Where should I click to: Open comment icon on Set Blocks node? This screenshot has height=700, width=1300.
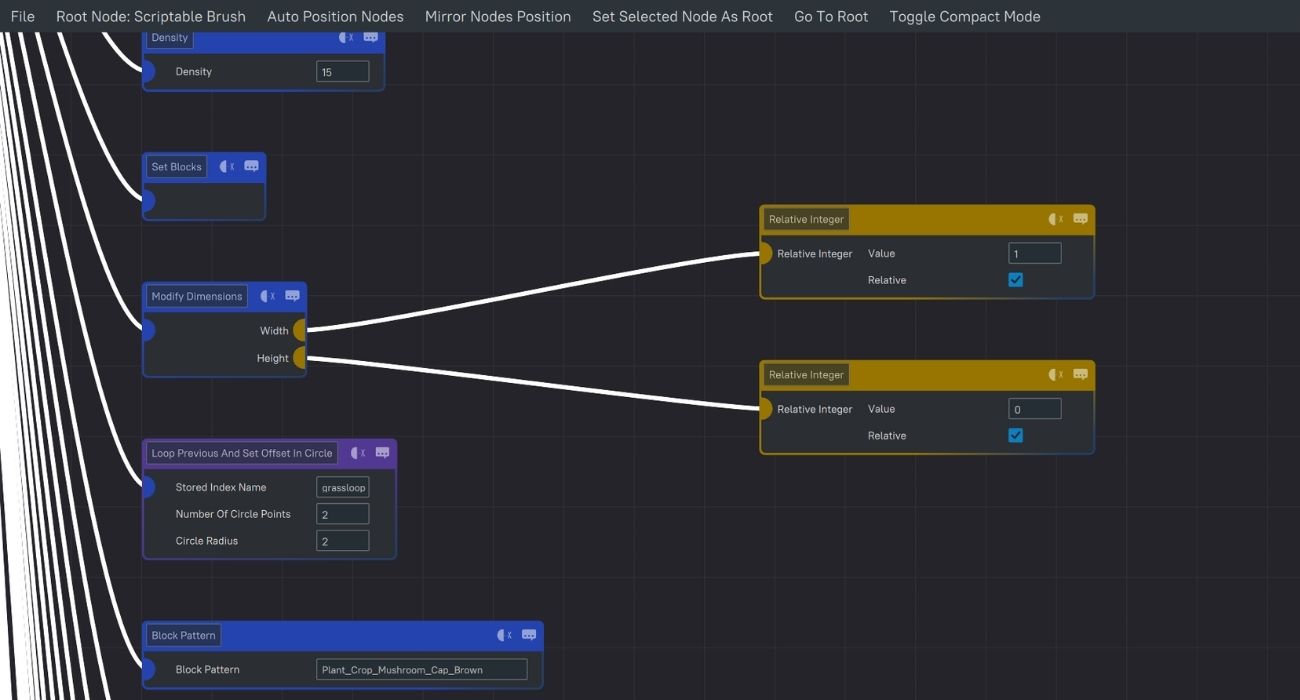click(251, 167)
